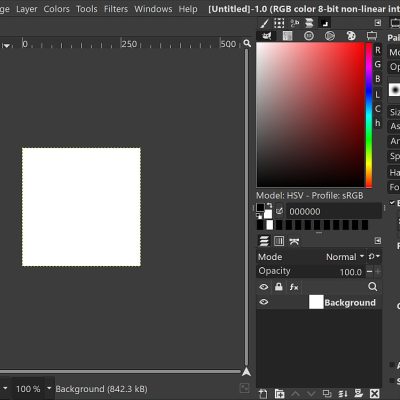Switch to the Channels tab
Viewport: 400px width, 400px height.
pos(279,241)
